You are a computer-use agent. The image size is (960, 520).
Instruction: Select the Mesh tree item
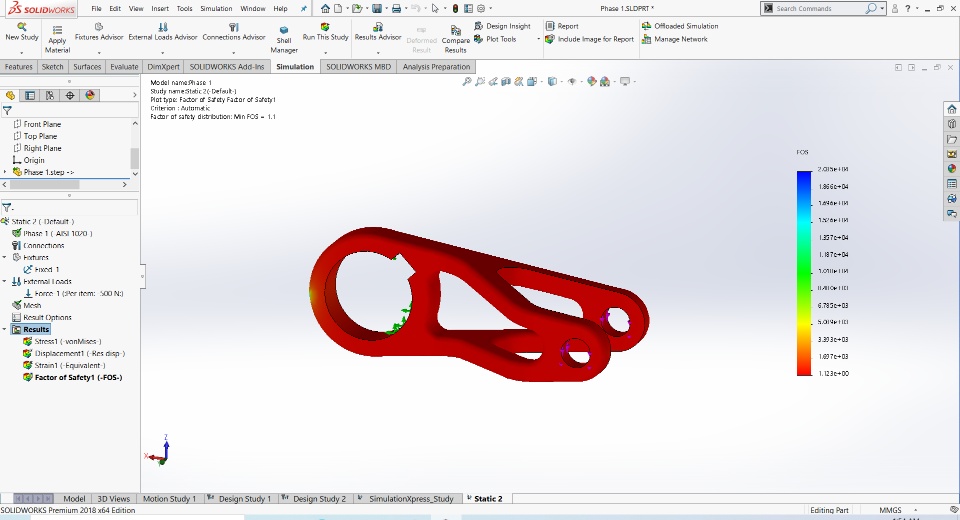[x=32, y=305]
